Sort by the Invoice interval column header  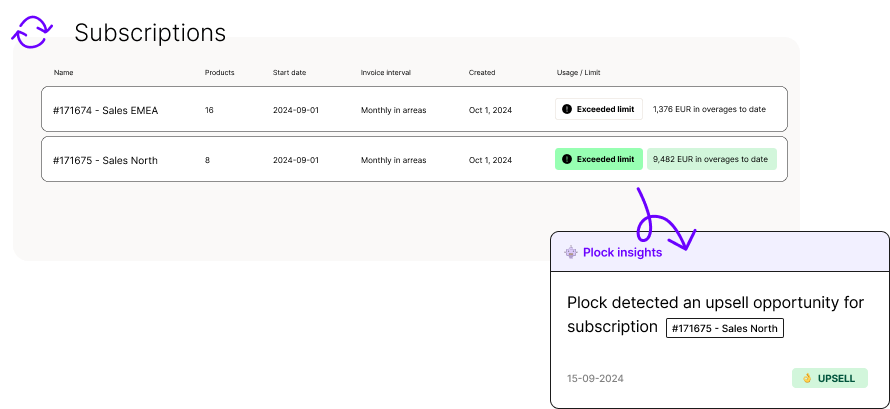click(x=386, y=73)
